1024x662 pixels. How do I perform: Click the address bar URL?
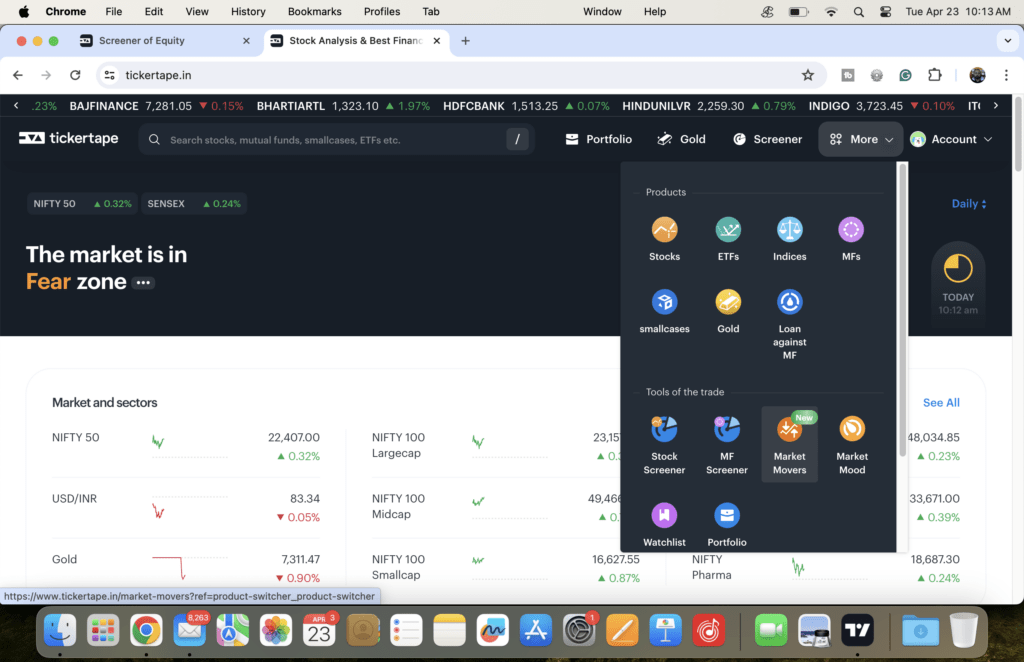[158, 75]
